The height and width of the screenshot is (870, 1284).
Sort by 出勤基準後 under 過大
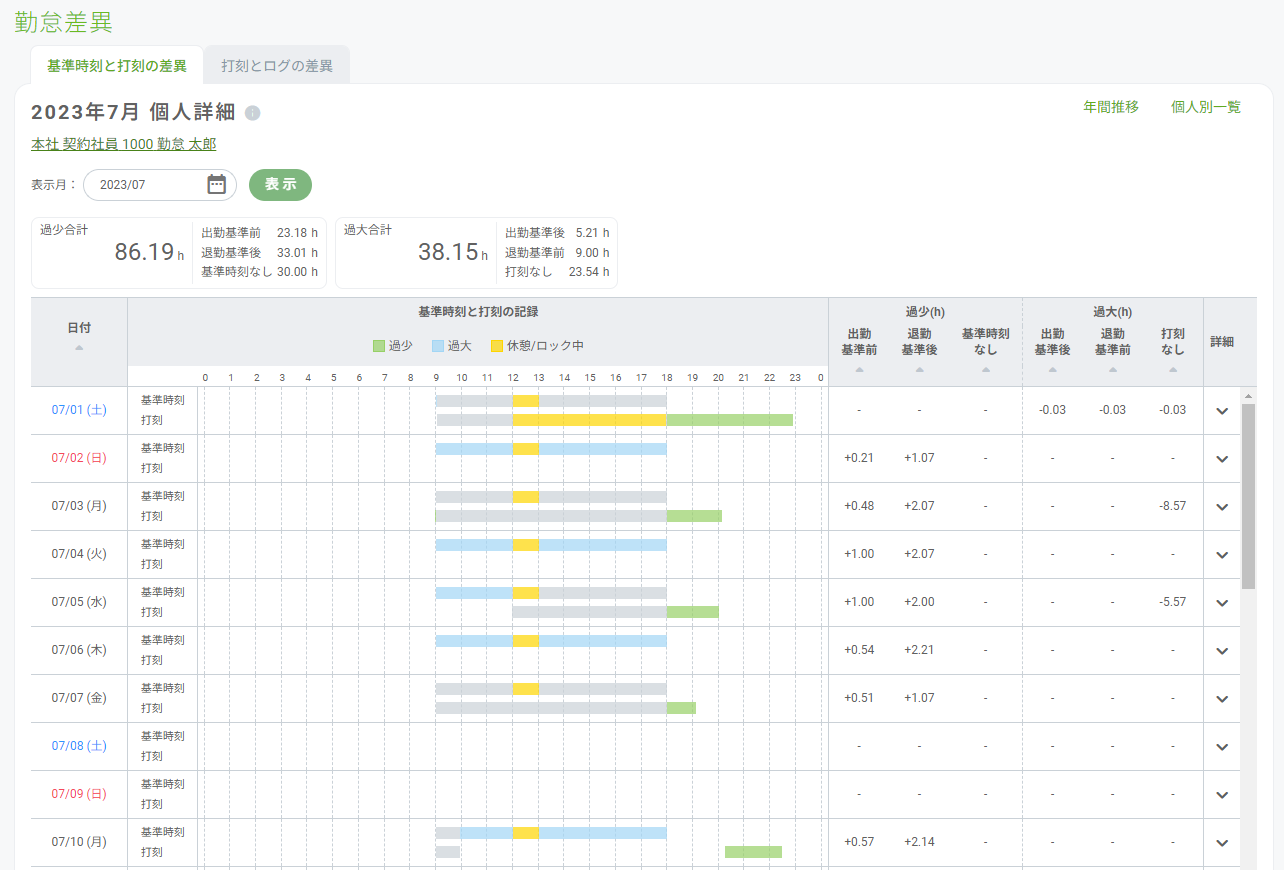click(x=1052, y=369)
